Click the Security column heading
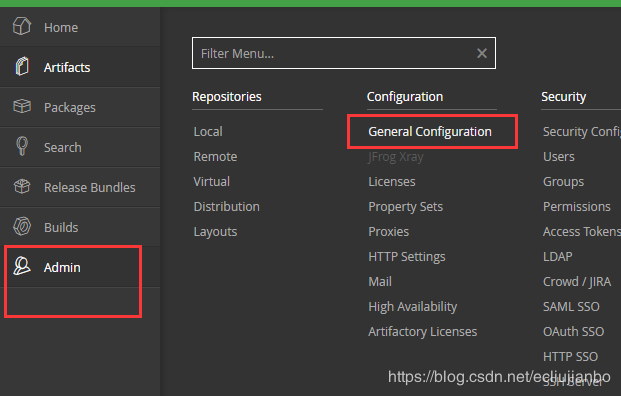 (x=564, y=97)
